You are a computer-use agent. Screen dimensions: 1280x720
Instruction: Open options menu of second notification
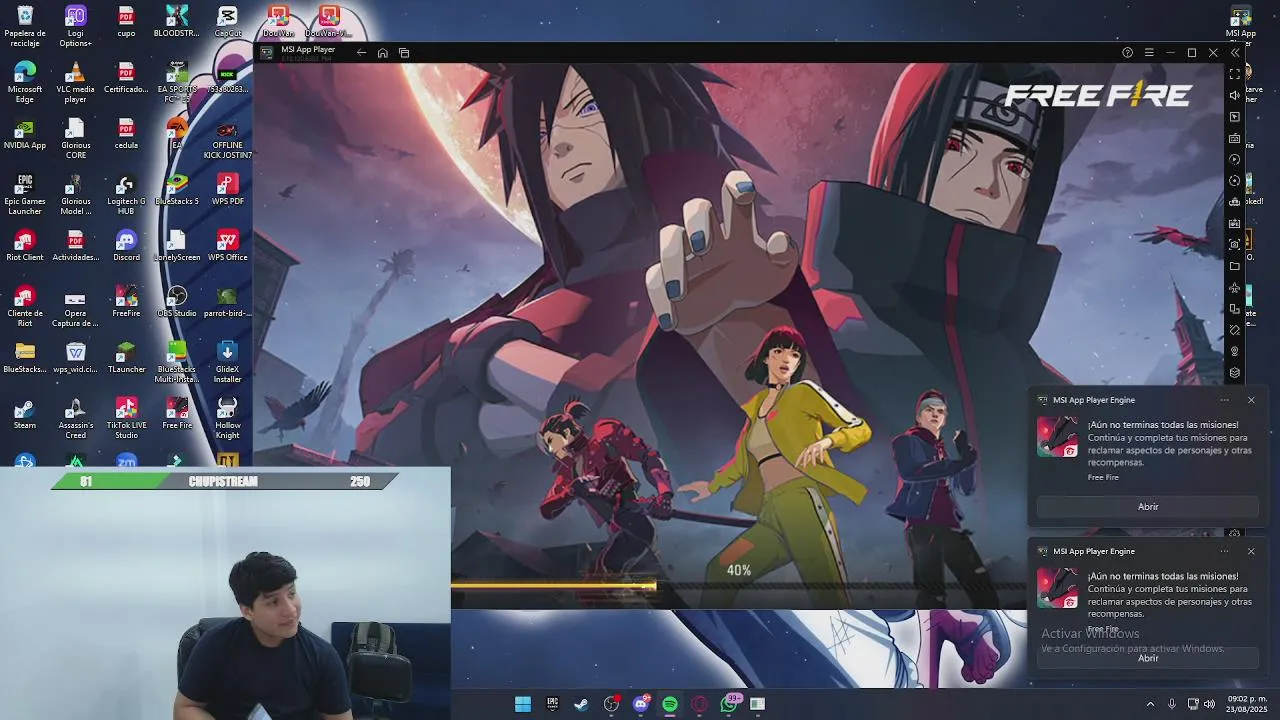1224,551
